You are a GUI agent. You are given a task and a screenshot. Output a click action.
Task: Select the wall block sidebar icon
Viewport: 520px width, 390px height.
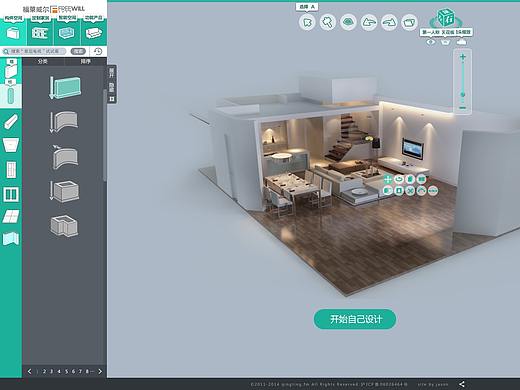11,70
